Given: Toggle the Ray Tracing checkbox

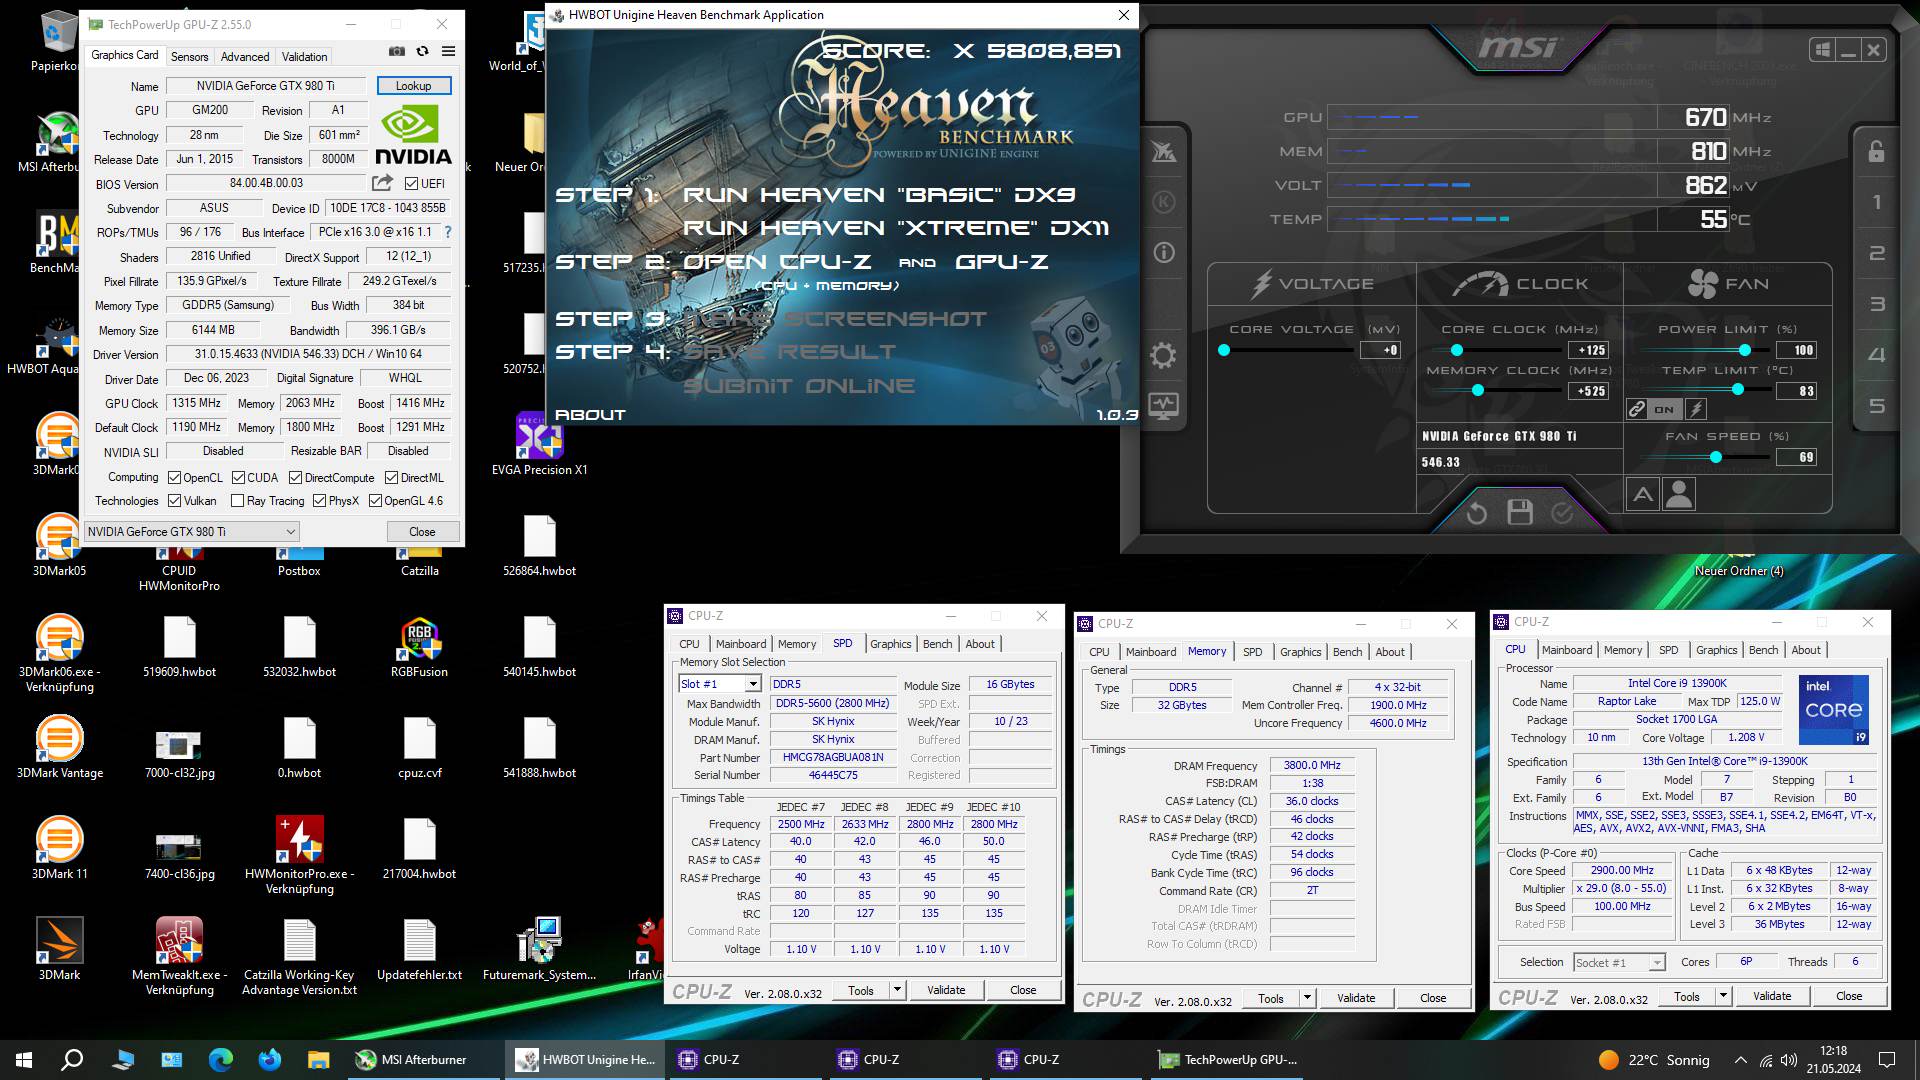Looking at the screenshot, I should (237, 501).
